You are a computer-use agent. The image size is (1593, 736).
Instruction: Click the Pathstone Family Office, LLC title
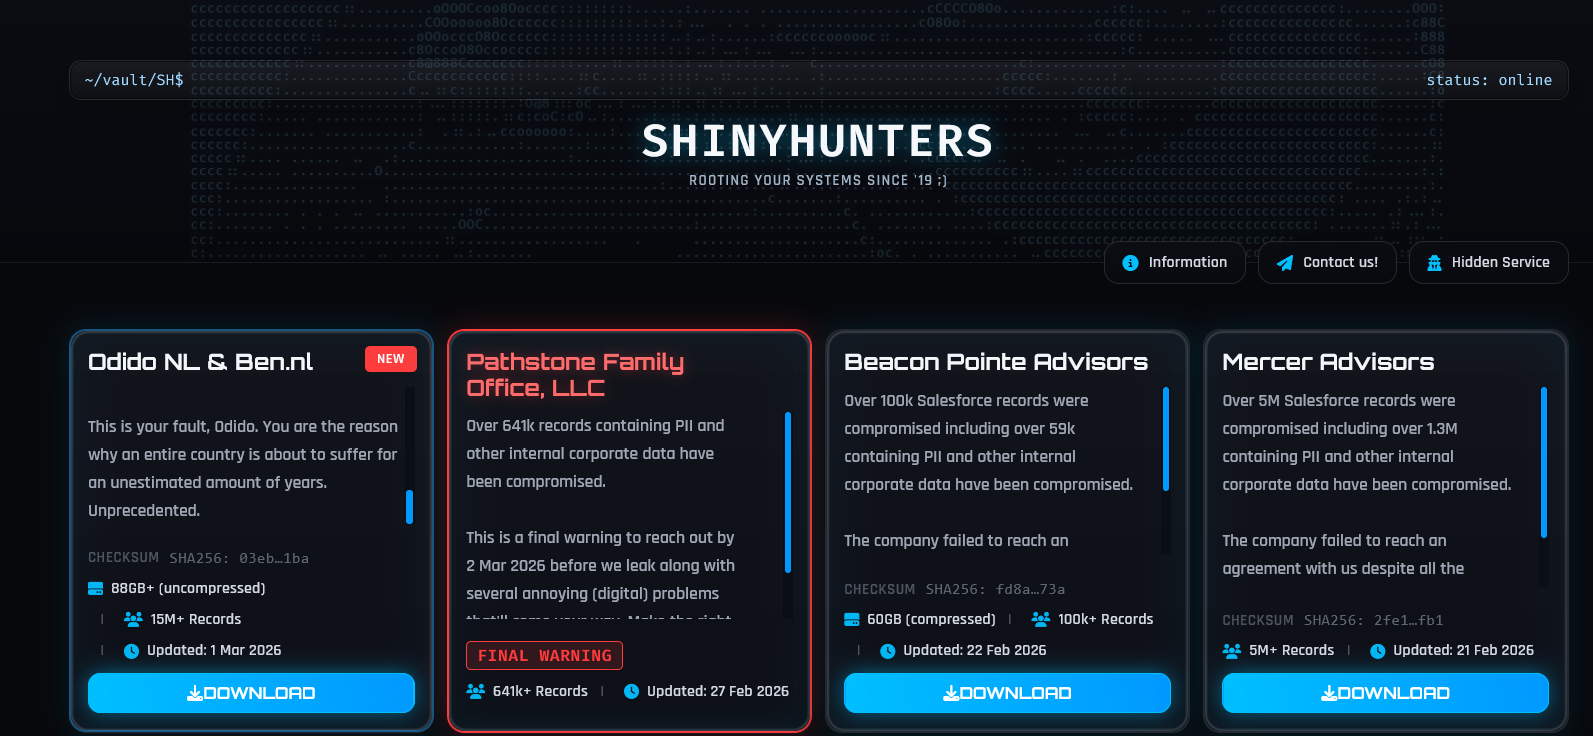coord(575,374)
